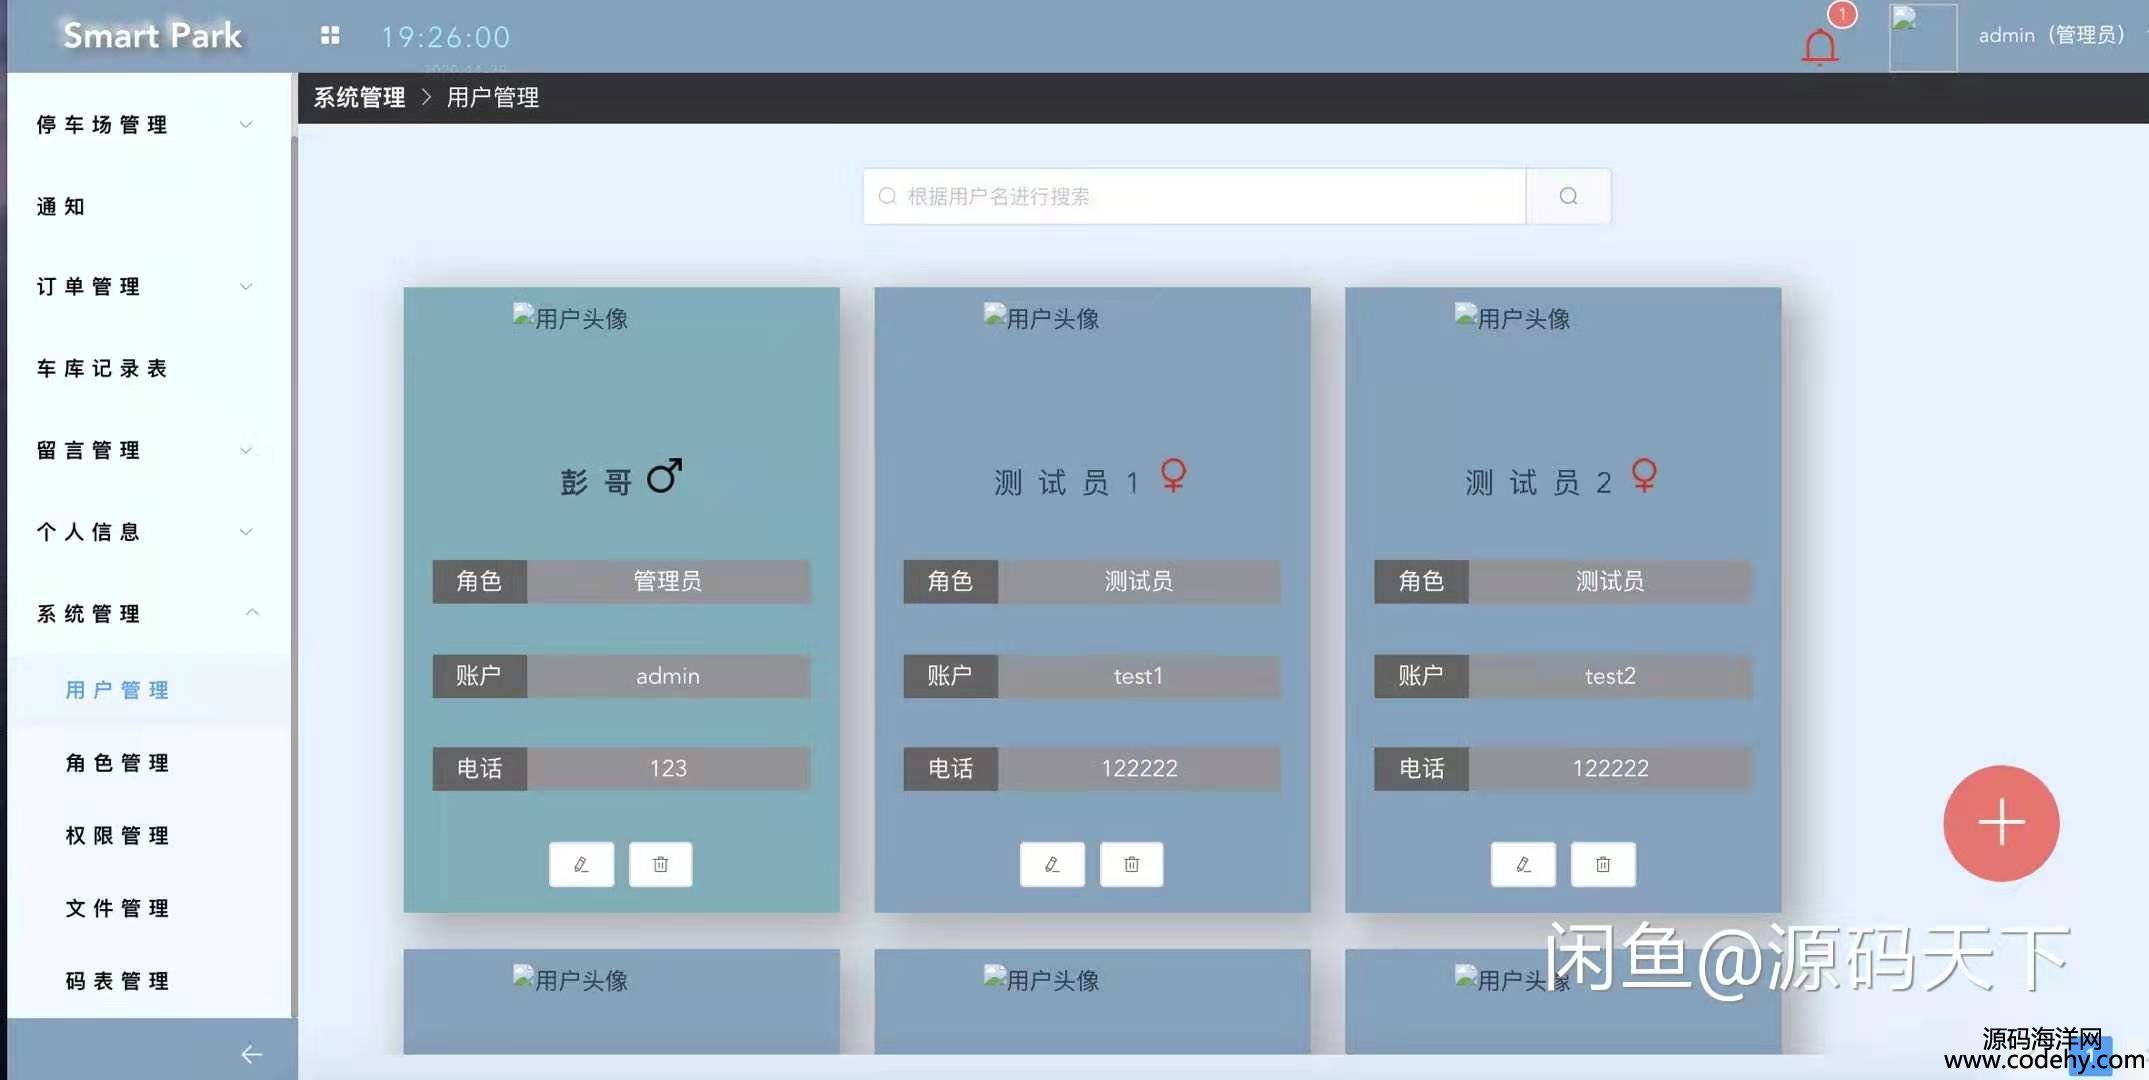Click edit pencil icon on test1 card
2149x1080 pixels.
click(1052, 864)
